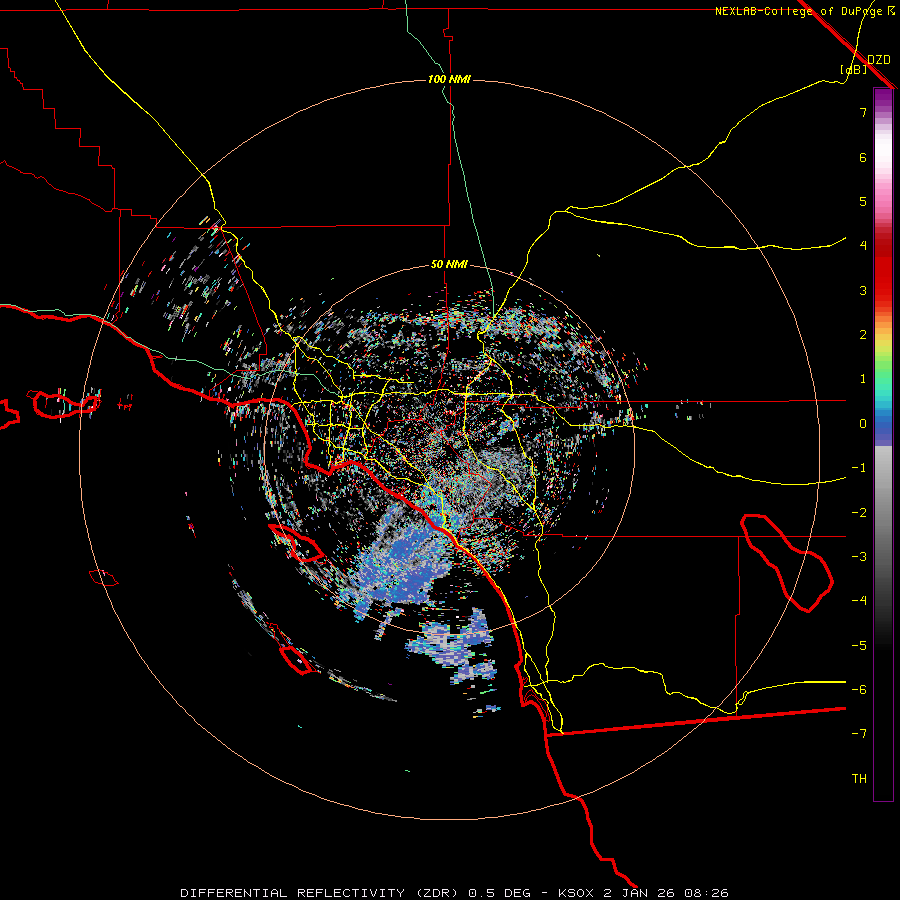Click the TH threshold label on the scale
Screen dimensions: 900x900
tap(859, 779)
